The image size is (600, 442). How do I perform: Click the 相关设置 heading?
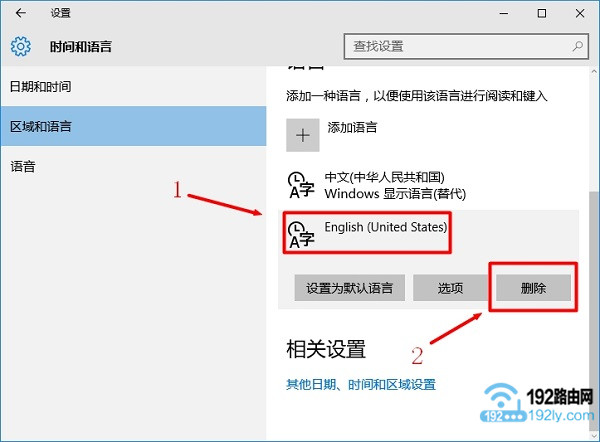coord(326,349)
